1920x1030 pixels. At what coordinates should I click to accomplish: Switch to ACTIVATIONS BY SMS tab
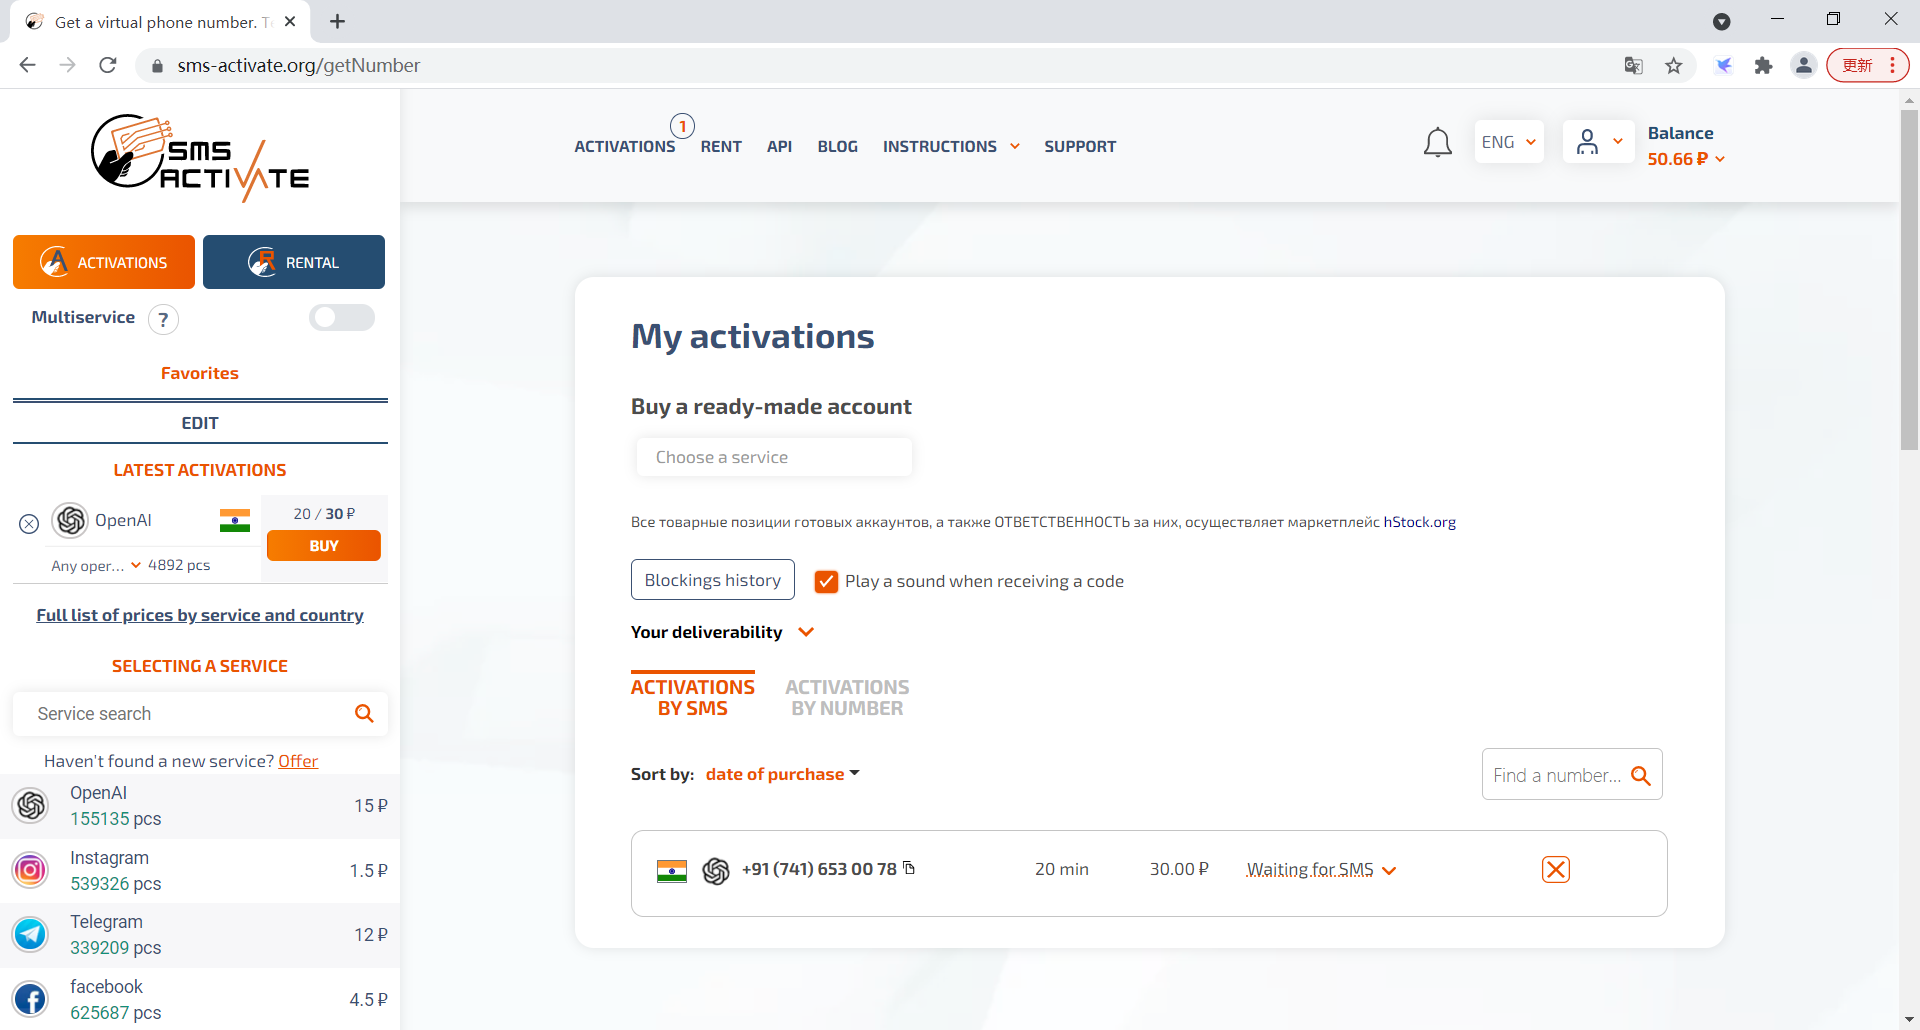click(x=692, y=697)
